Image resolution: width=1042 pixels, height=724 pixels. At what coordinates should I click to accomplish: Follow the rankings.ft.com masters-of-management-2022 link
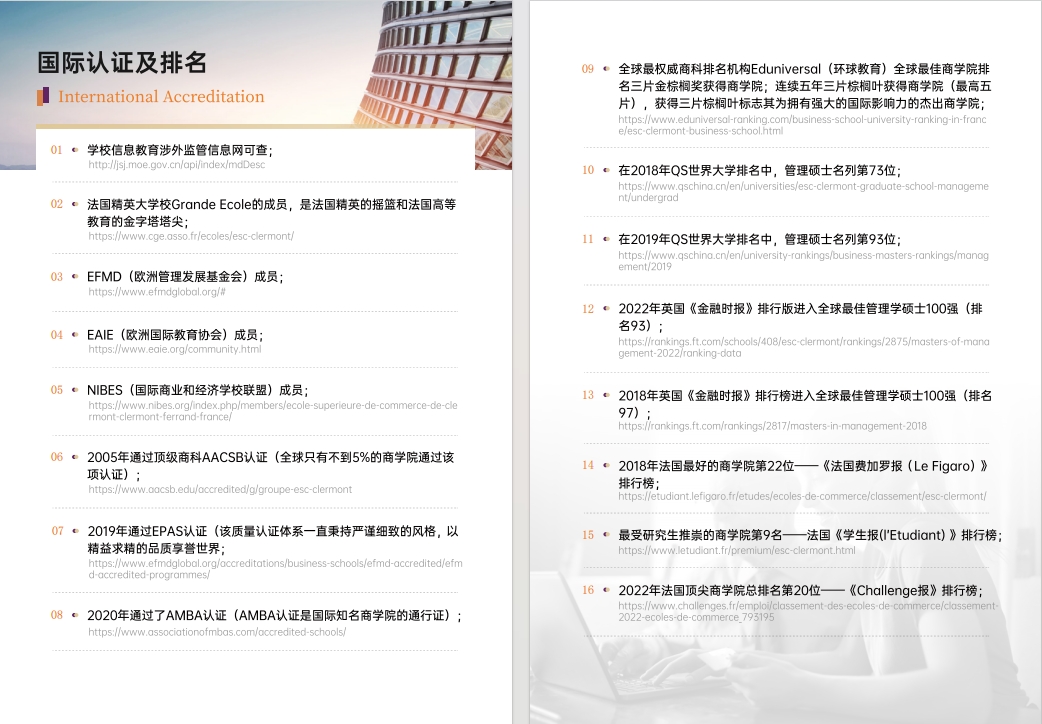point(803,347)
